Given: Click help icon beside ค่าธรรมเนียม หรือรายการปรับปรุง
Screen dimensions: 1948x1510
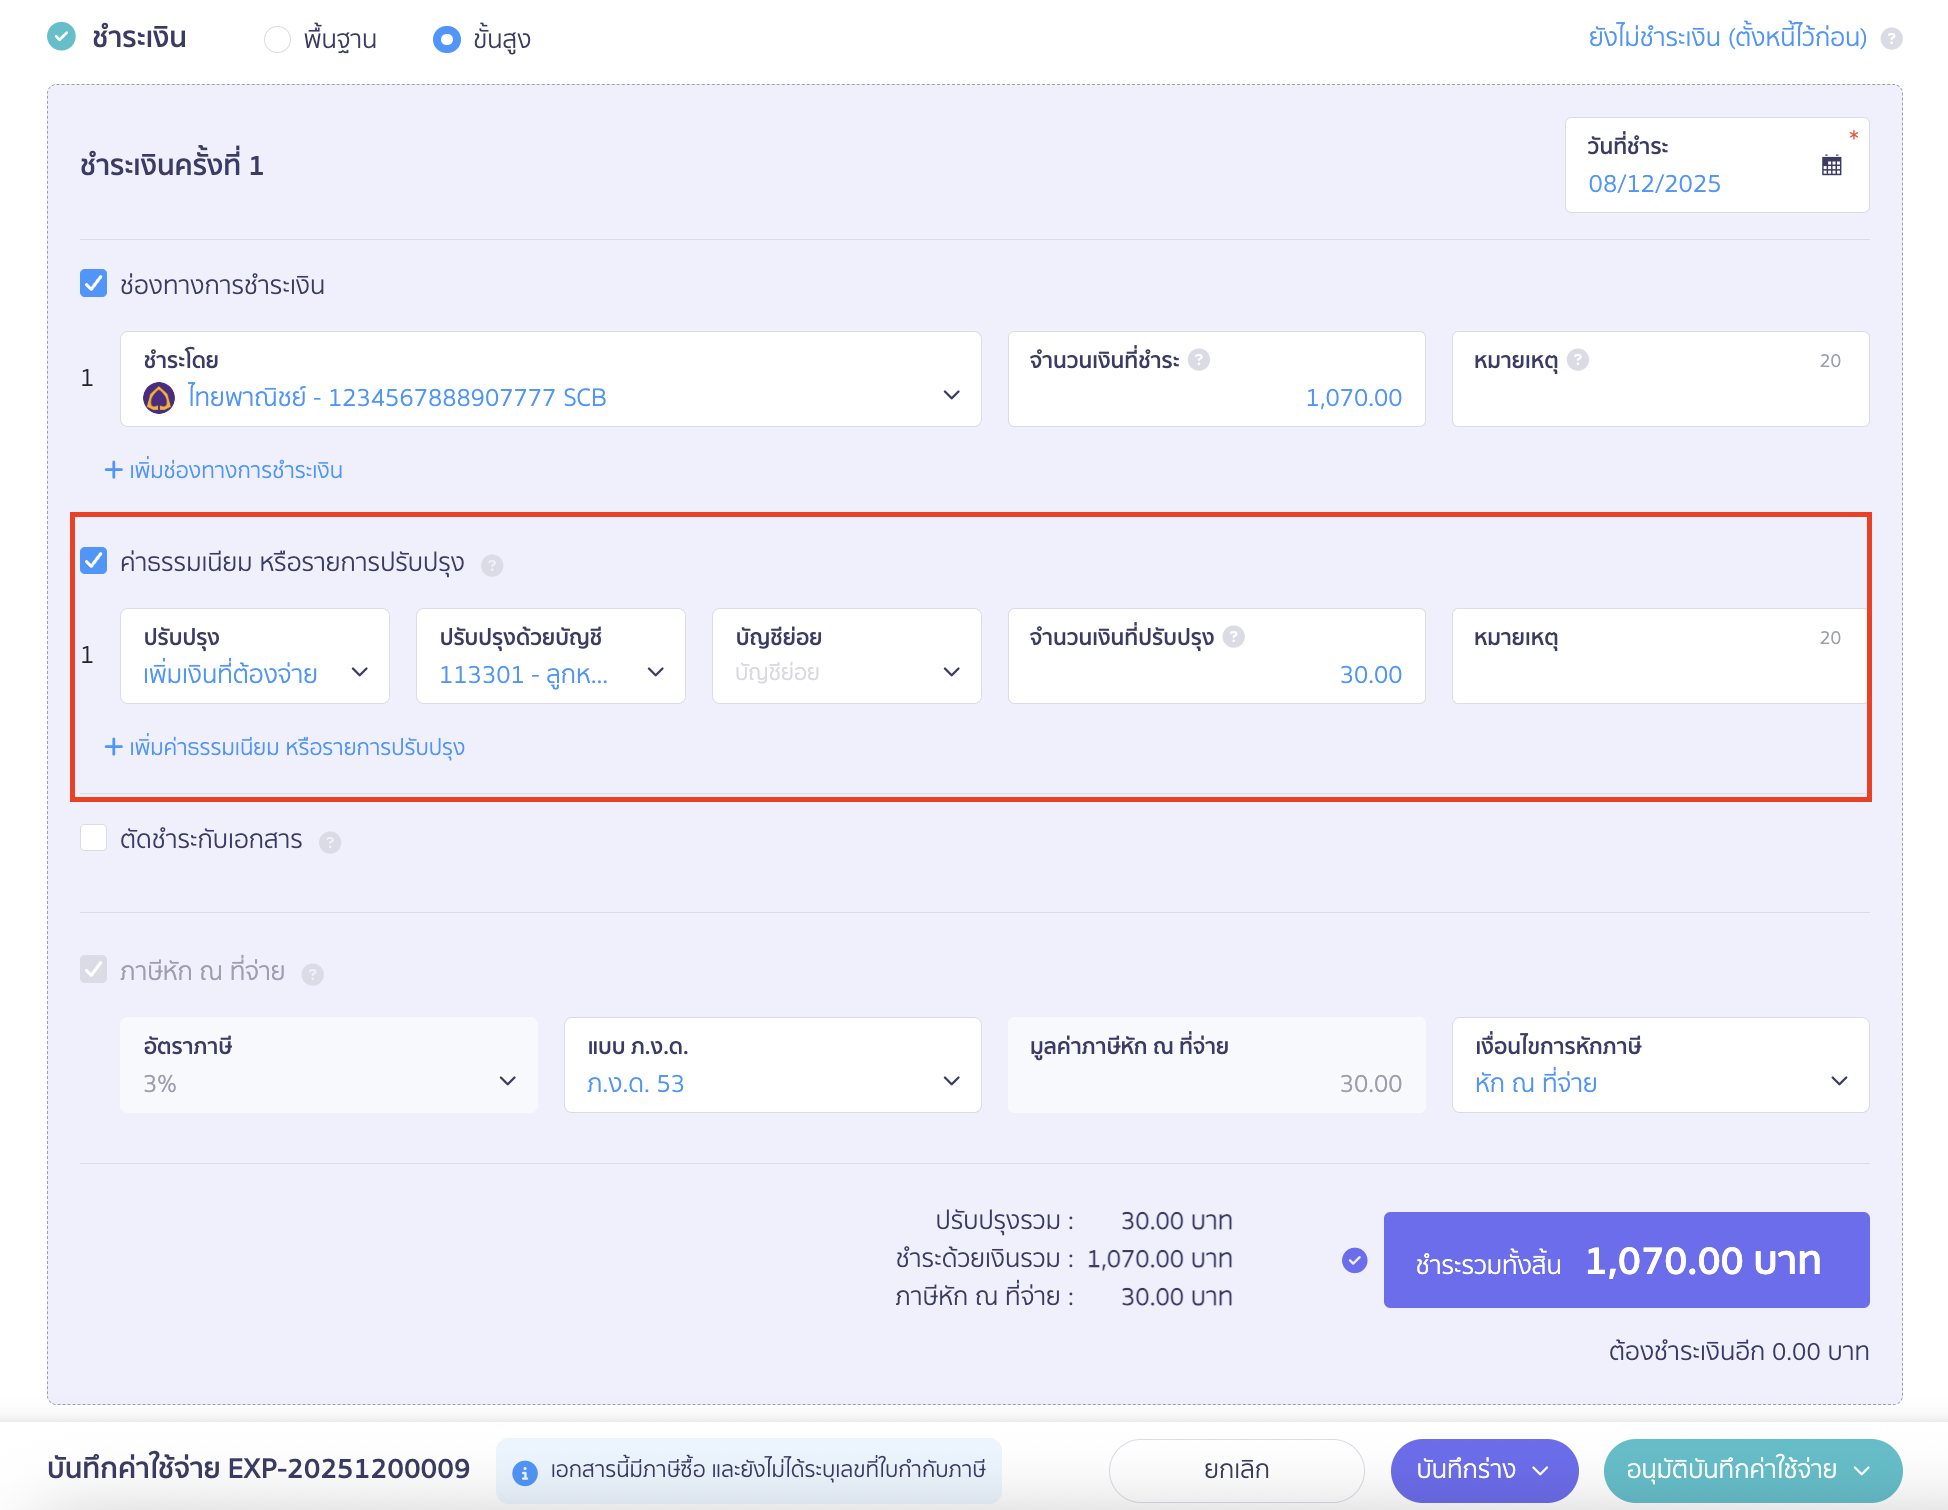Looking at the screenshot, I should click(x=492, y=566).
